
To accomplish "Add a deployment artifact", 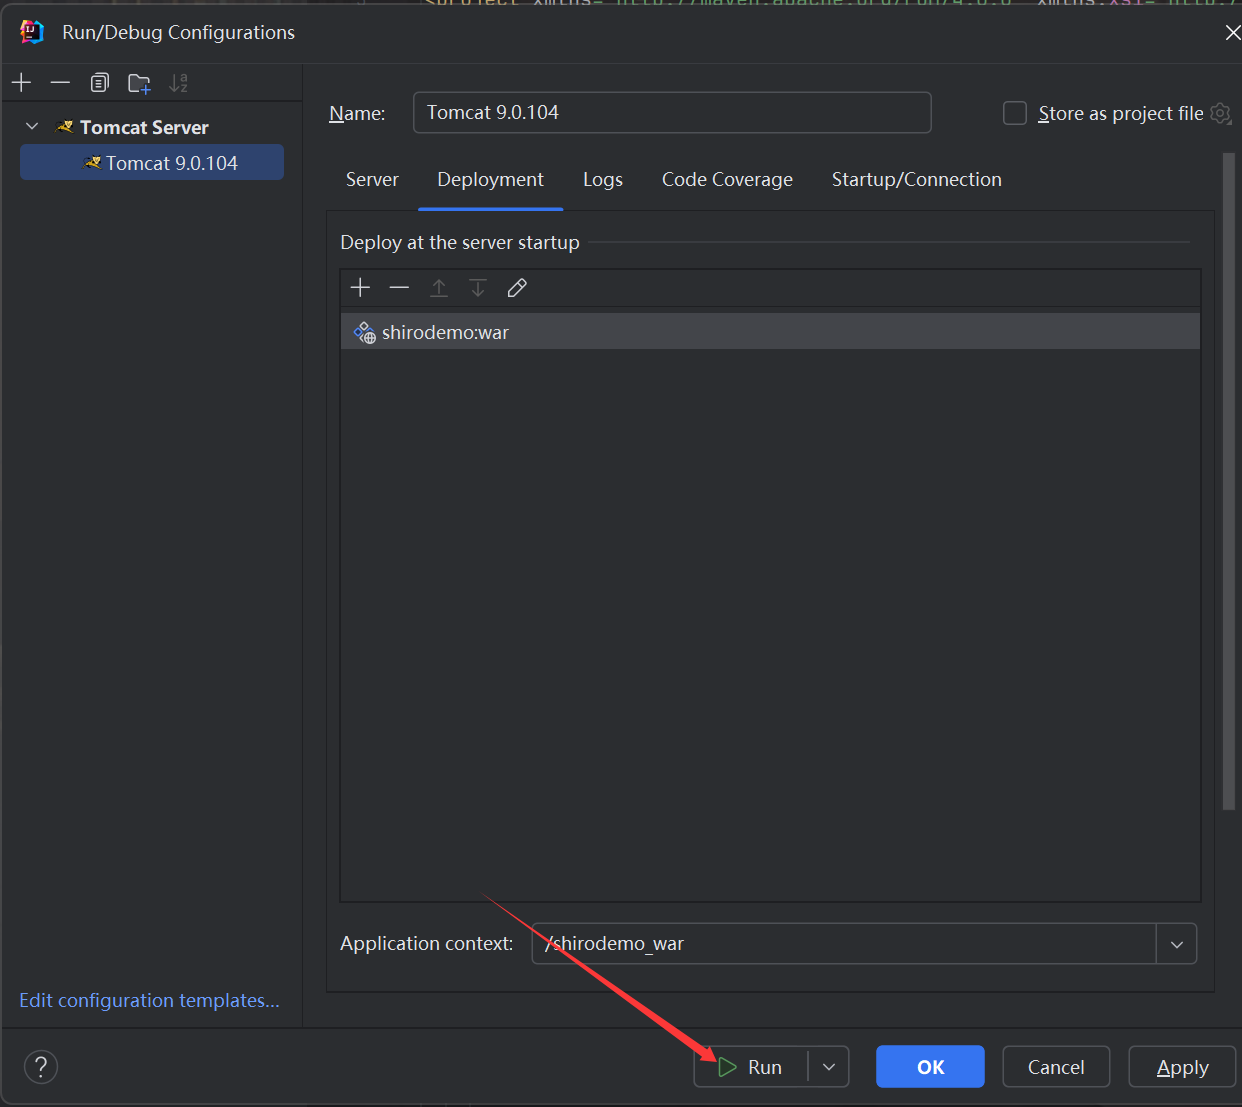I will 360,288.
